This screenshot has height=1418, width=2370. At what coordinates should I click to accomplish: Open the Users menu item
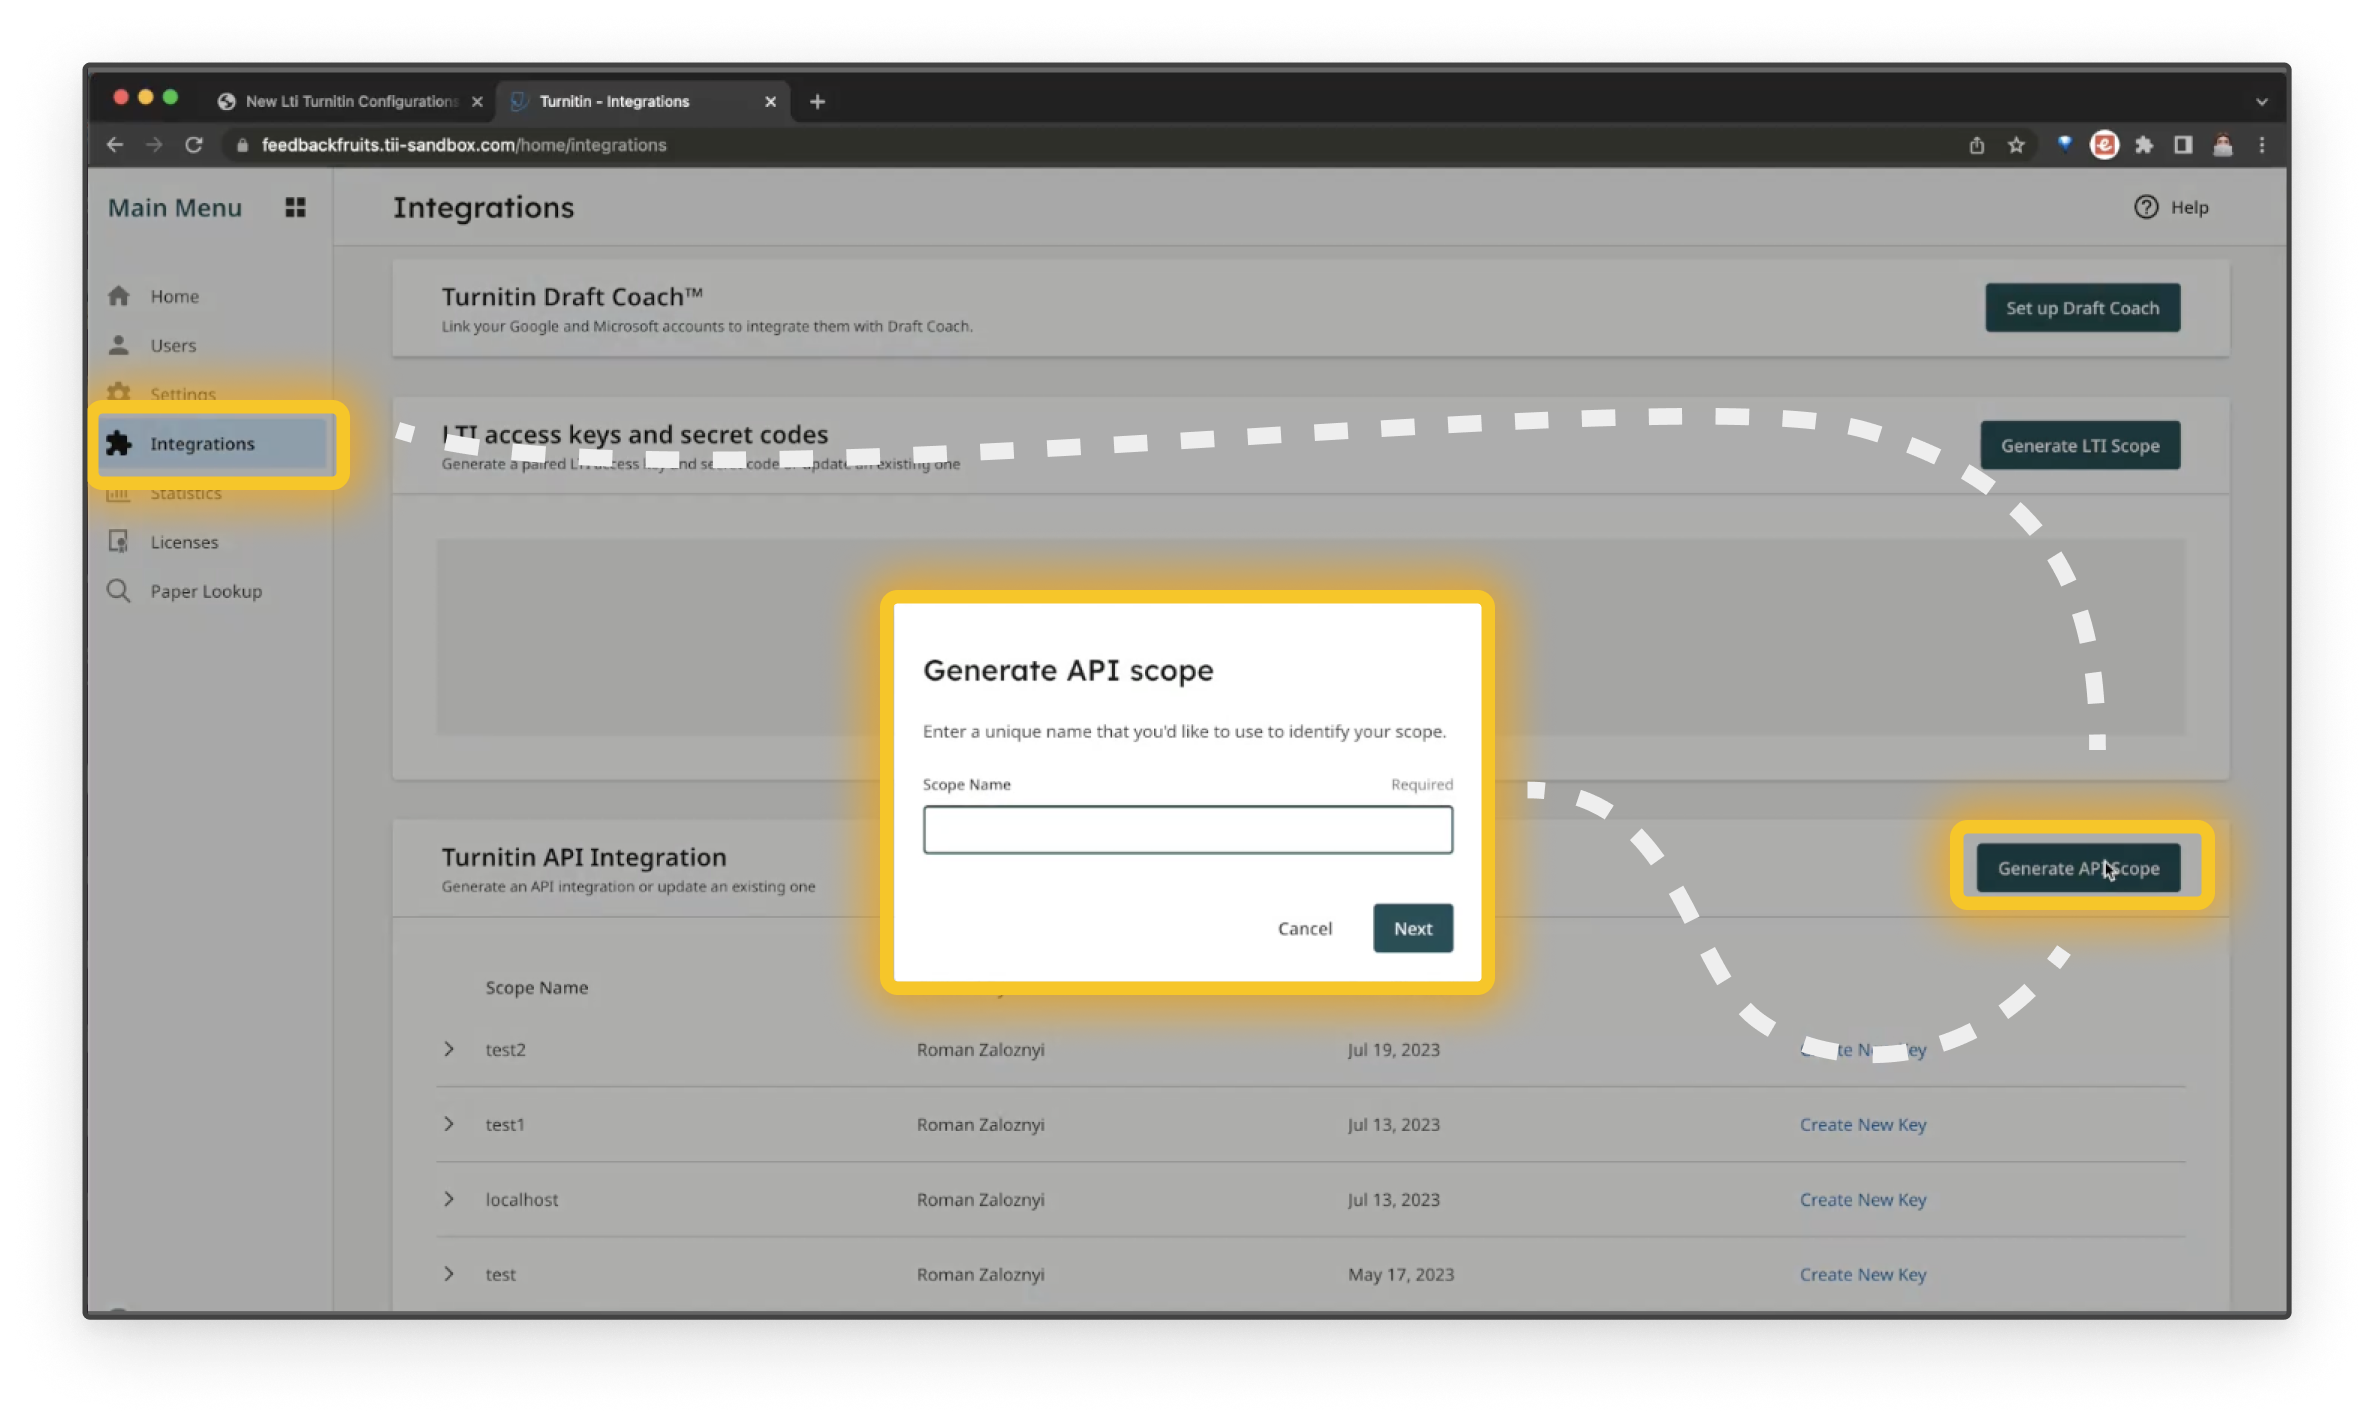tap(173, 345)
